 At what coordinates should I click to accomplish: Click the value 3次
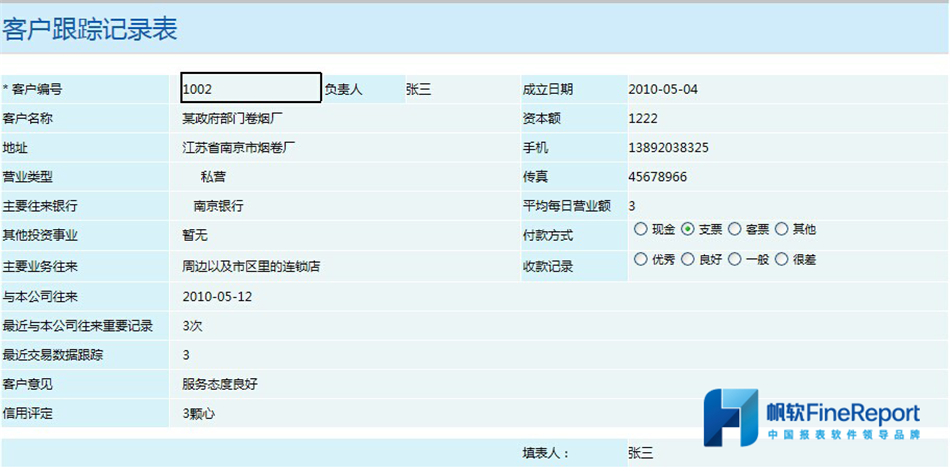pyautogui.click(x=192, y=326)
